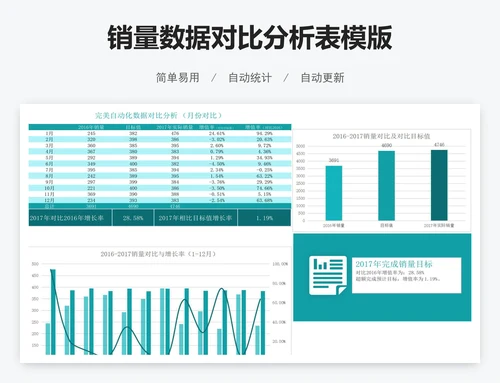Click the 500 axis label in the monthly chart
The width and height of the screenshot is (500, 383).
click(35, 264)
